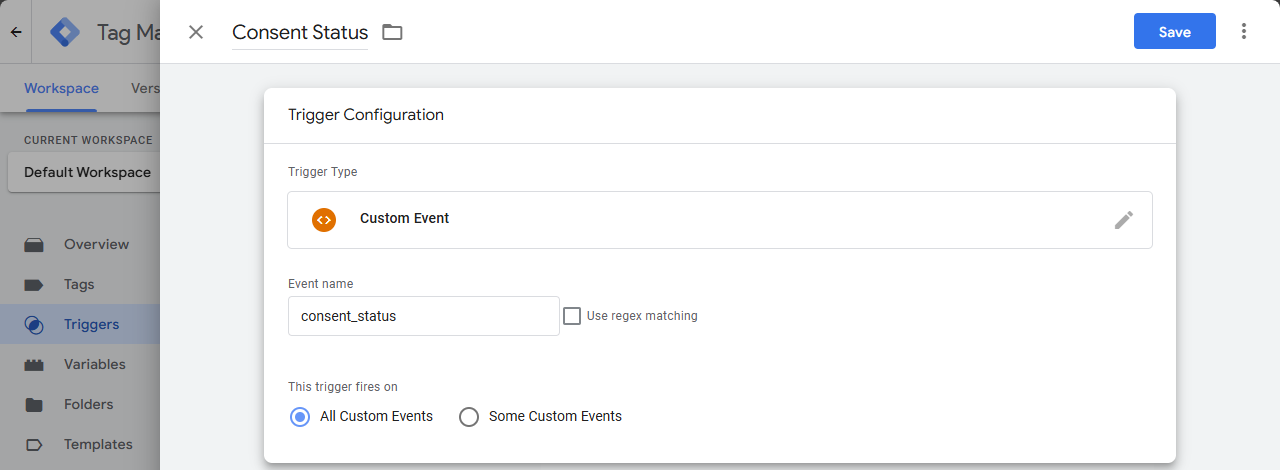Screen dimensions: 1280x470
Task: Select Some Custom Events radio button
Action: (x=468, y=417)
